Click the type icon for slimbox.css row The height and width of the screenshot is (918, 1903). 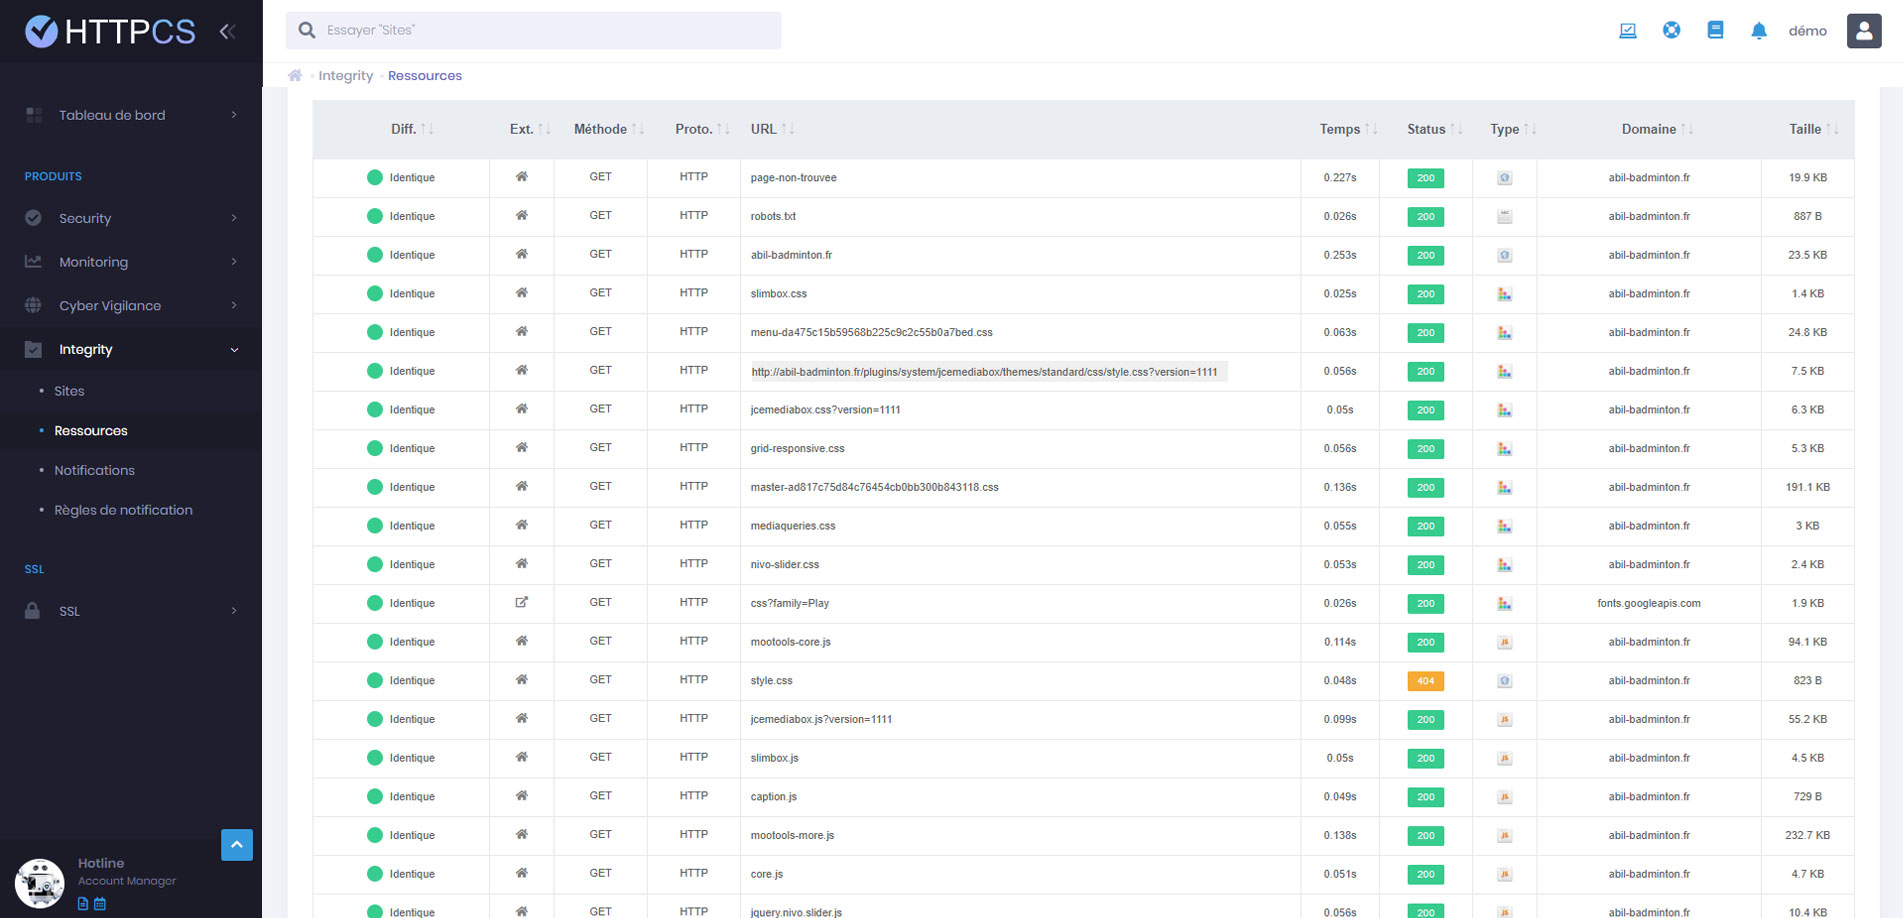(1504, 294)
